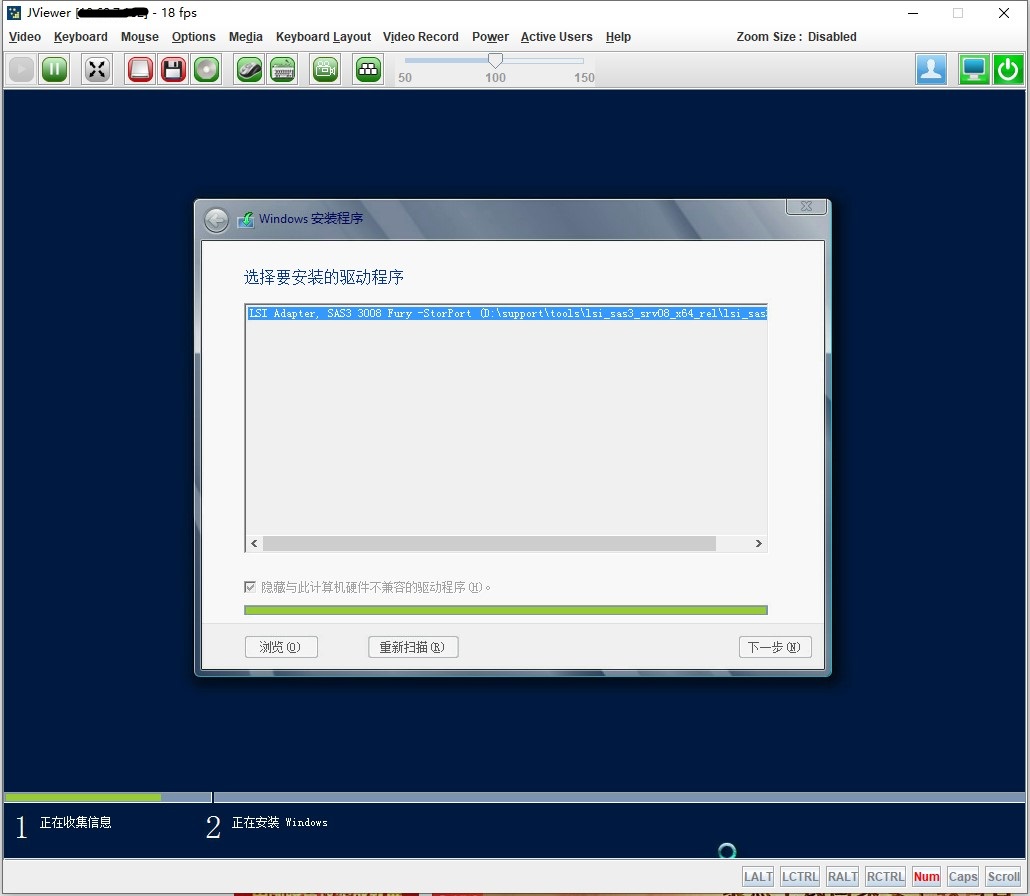Toggle the Num lock indicator
Image resolution: width=1030 pixels, height=896 pixels.
[x=926, y=877]
